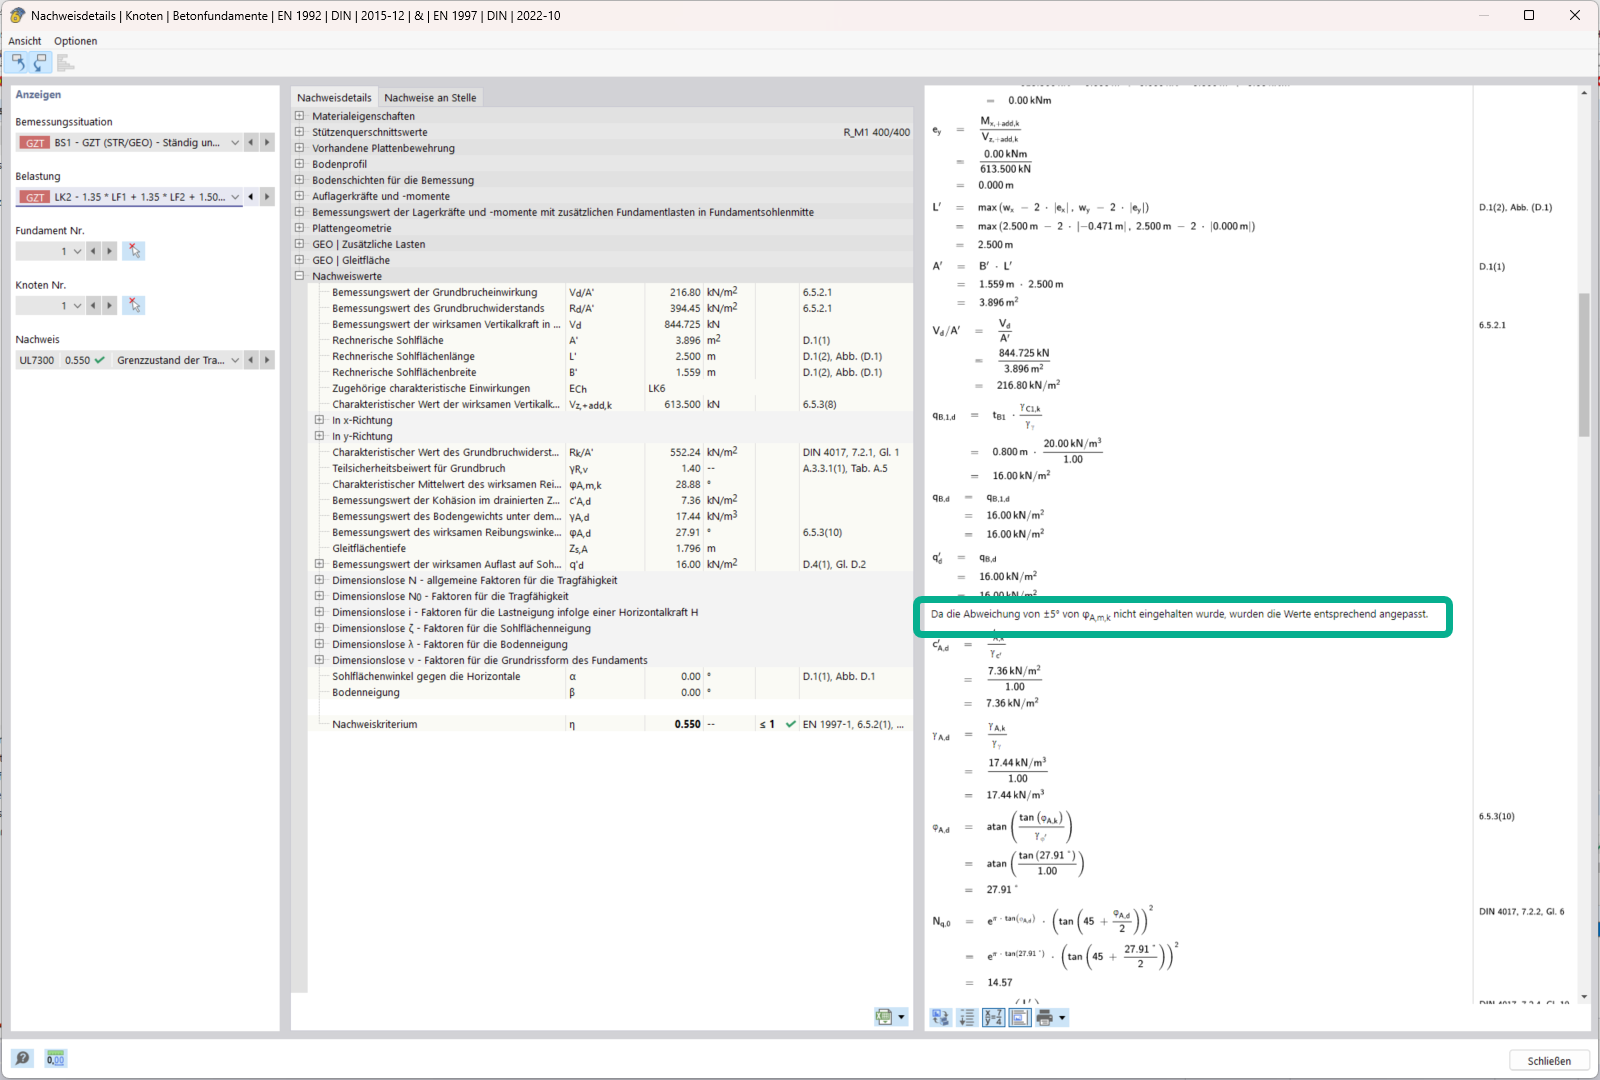
Task: Select Teilsicherheitsbeiwert für Grundbruch row
Action: [x=611, y=468]
